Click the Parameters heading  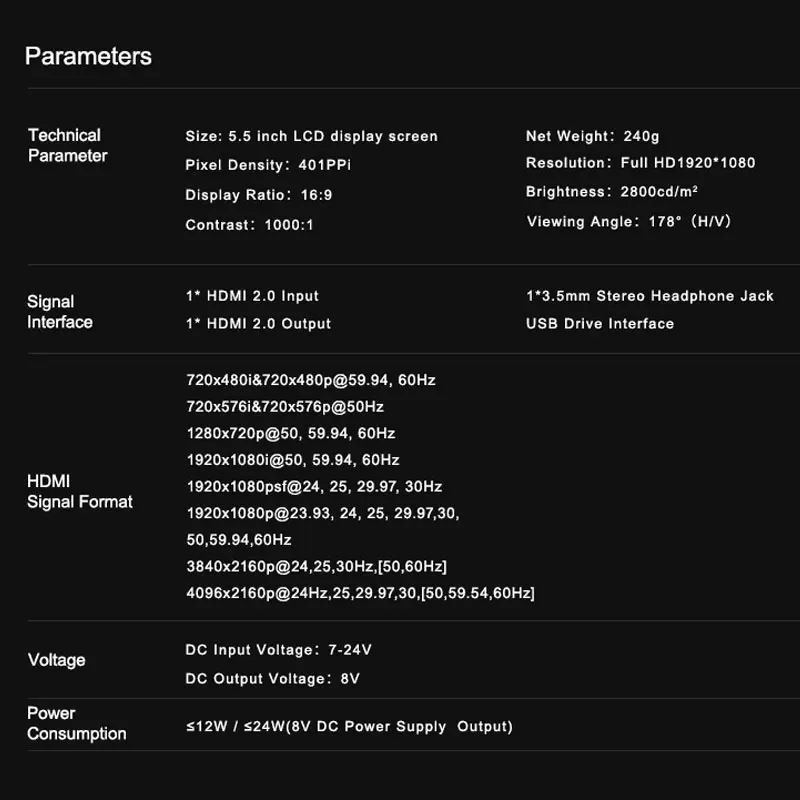coord(88,56)
